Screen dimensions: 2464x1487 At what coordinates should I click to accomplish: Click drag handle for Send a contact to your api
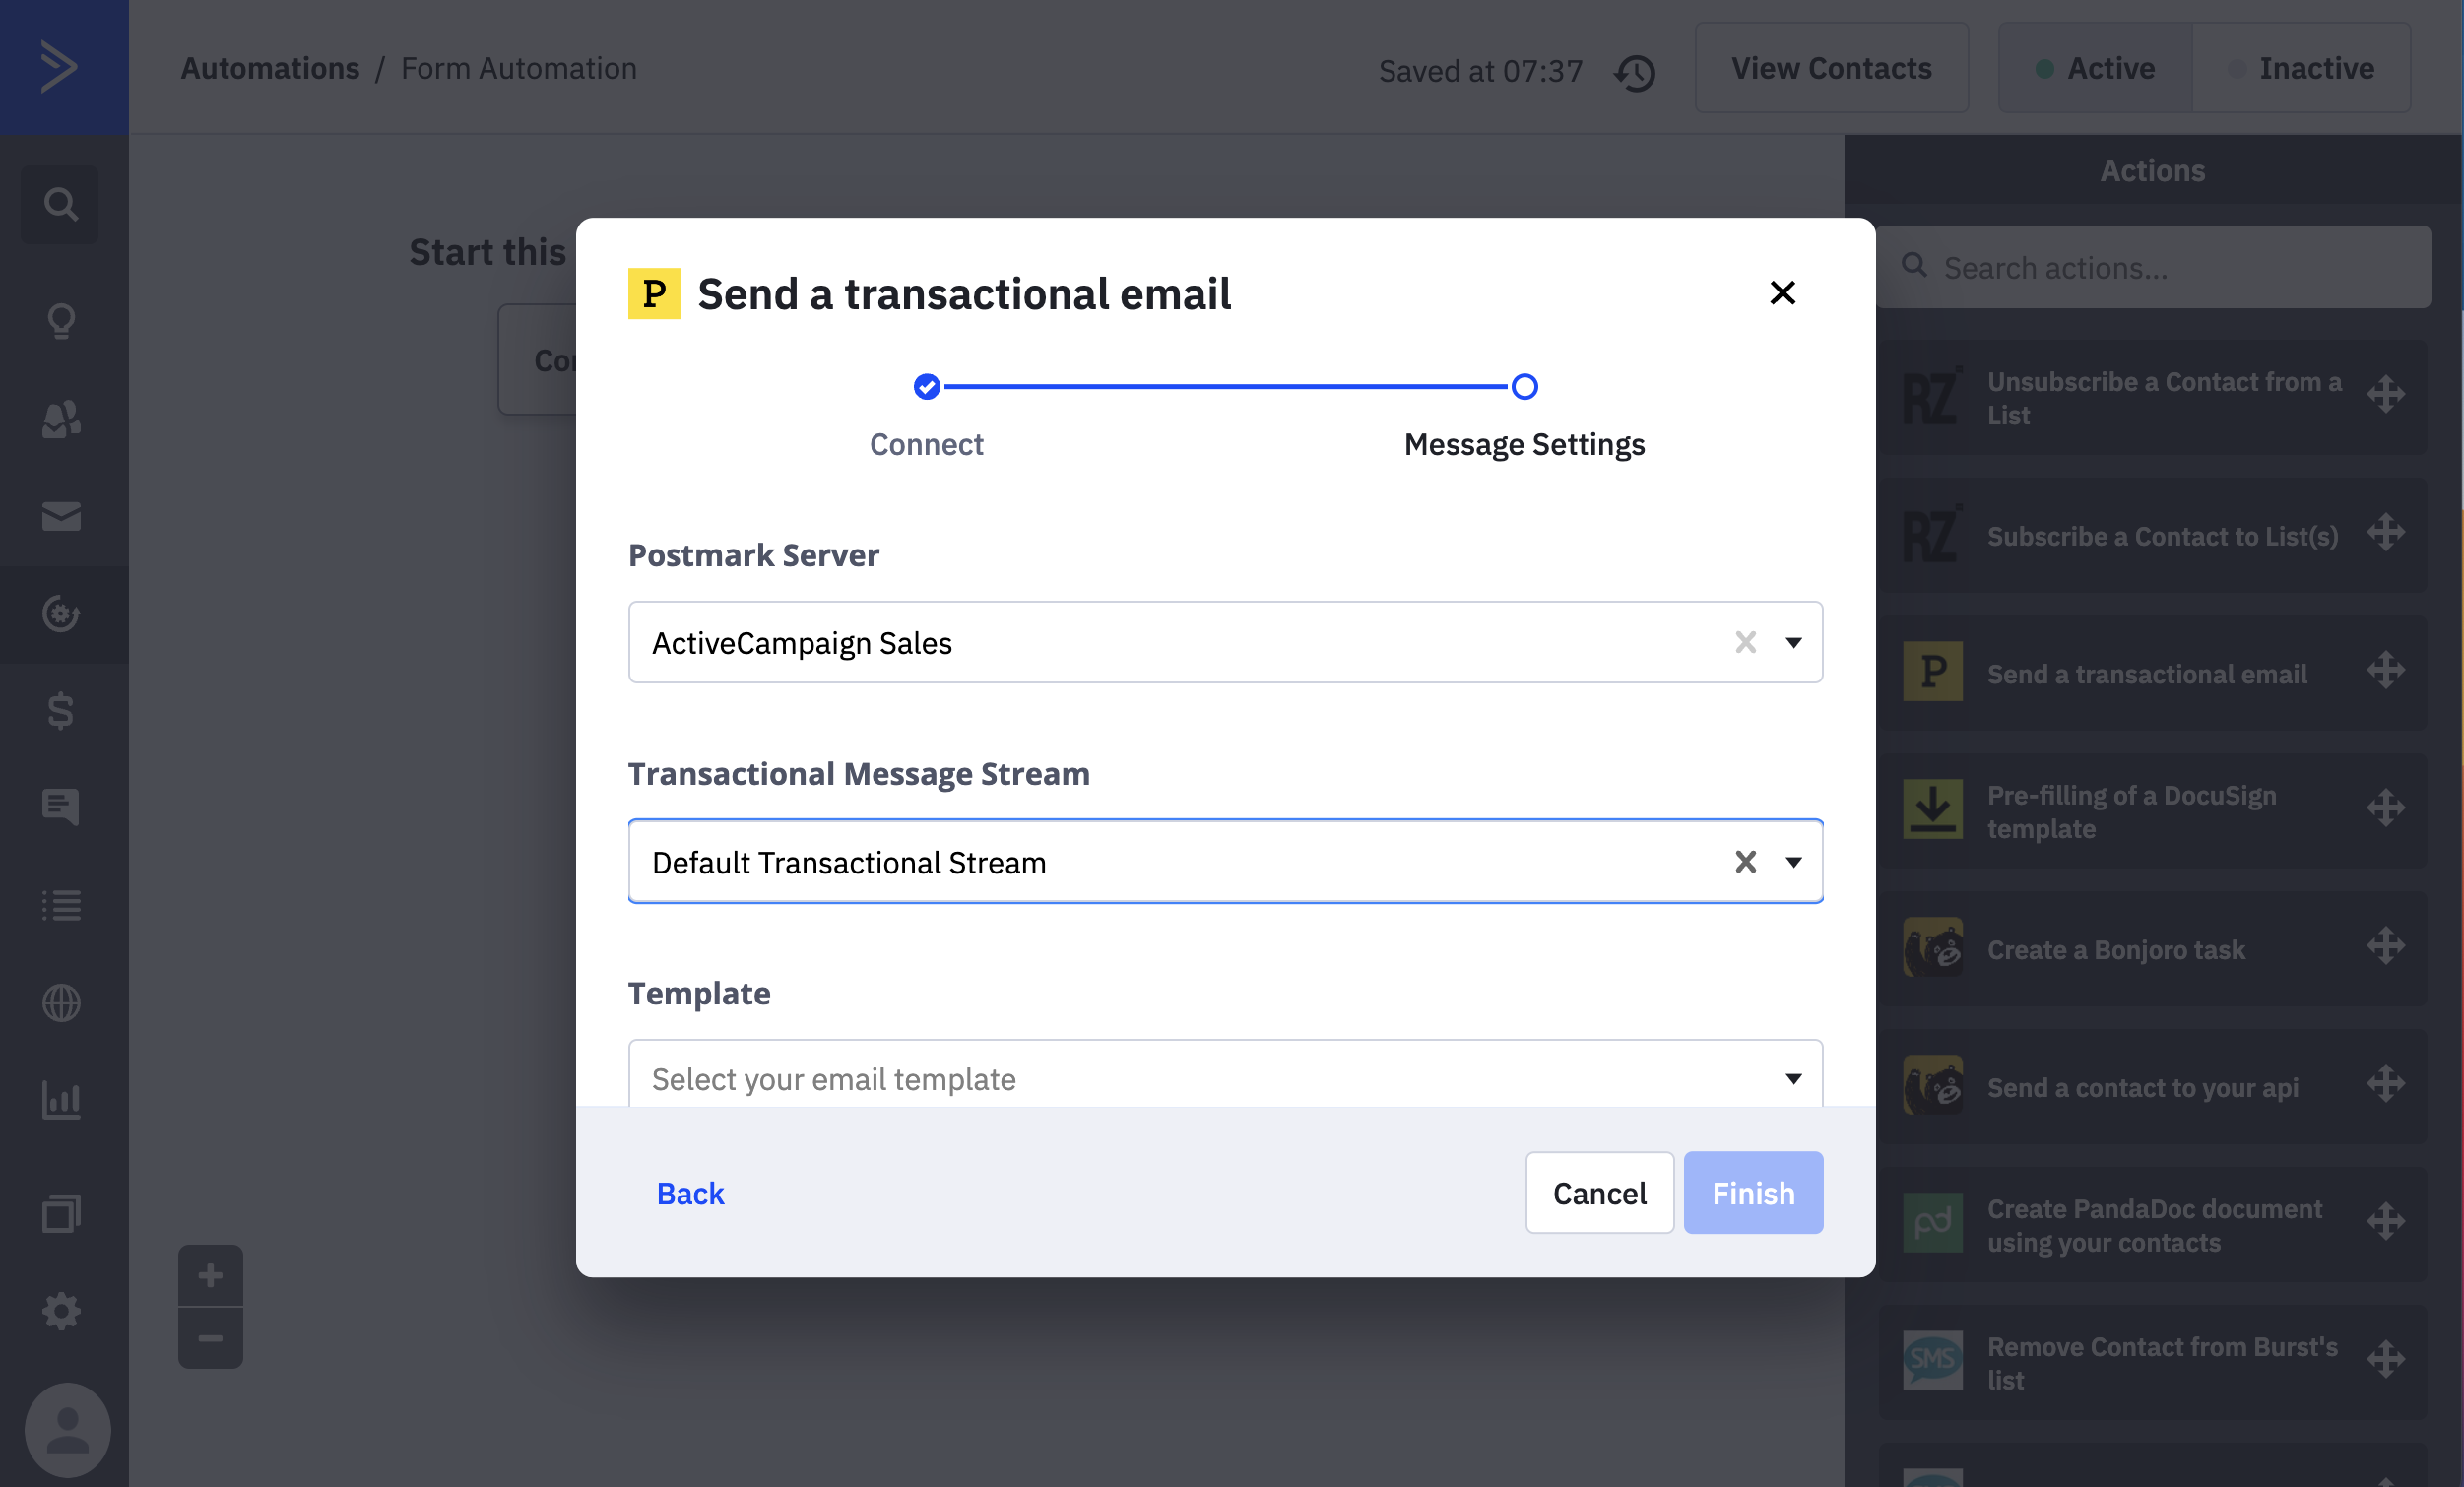pos(2386,1084)
